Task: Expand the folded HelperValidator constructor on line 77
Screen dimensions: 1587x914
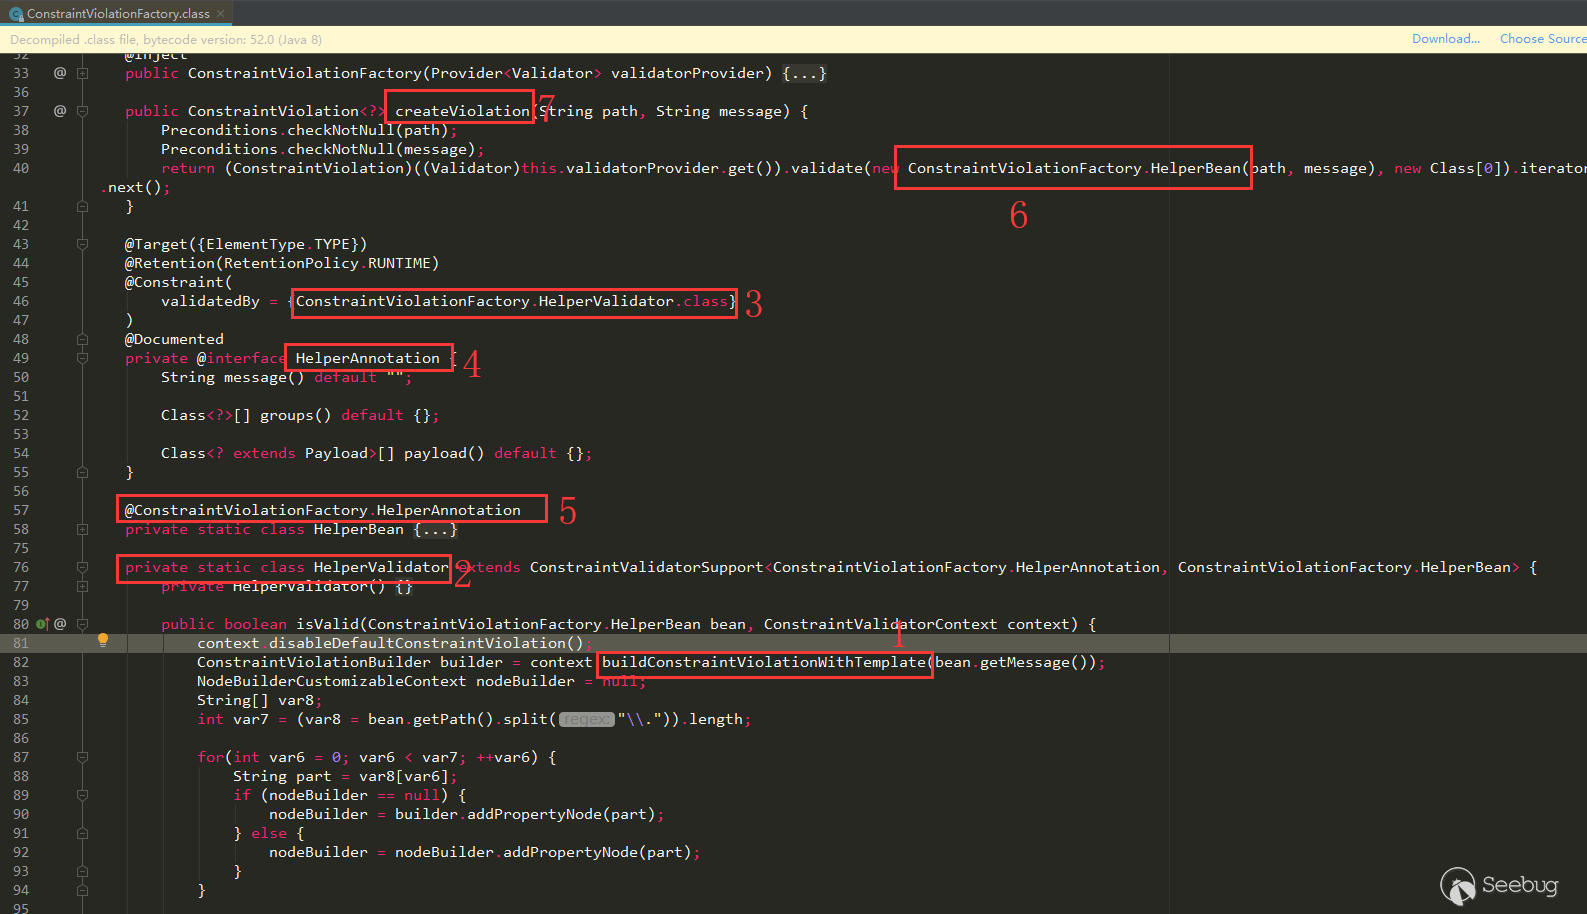Action: pyautogui.click(x=83, y=586)
